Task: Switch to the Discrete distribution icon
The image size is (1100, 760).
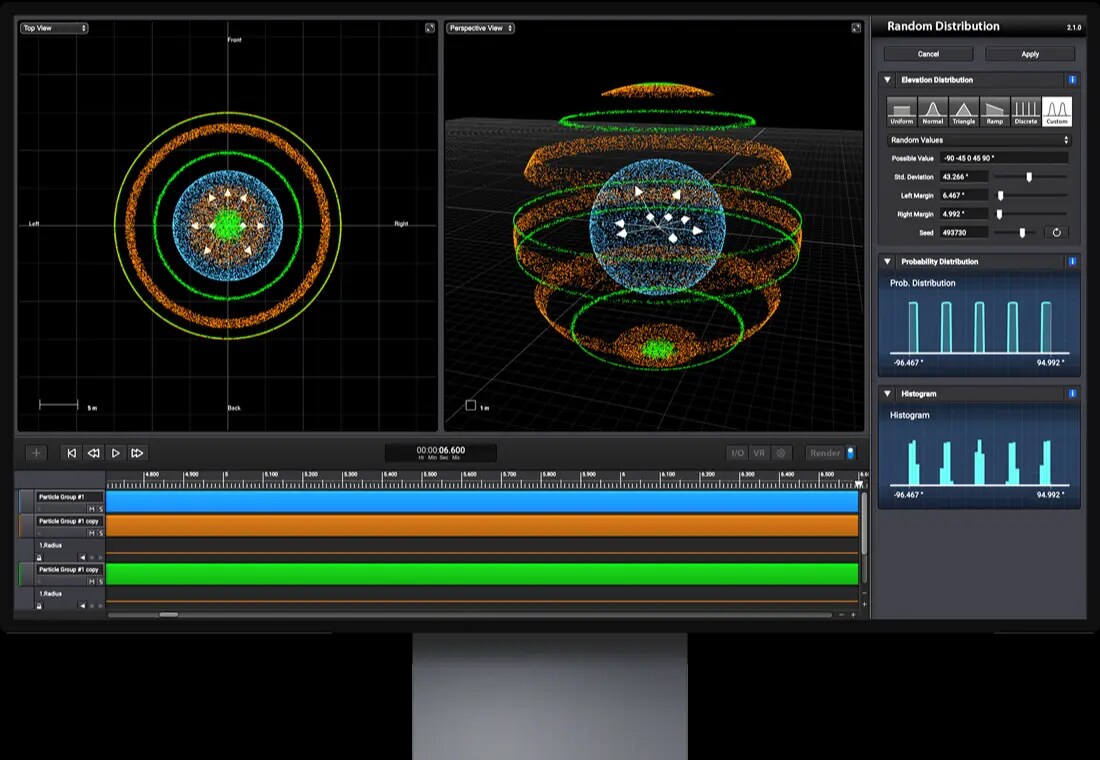Action: (x=1026, y=110)
